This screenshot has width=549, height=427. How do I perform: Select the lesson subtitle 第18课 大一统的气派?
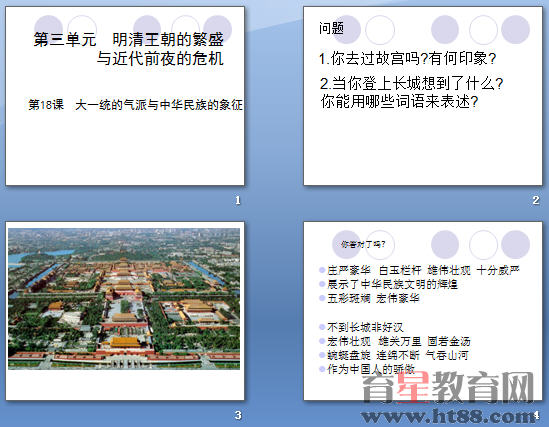(x=135, y=105)
